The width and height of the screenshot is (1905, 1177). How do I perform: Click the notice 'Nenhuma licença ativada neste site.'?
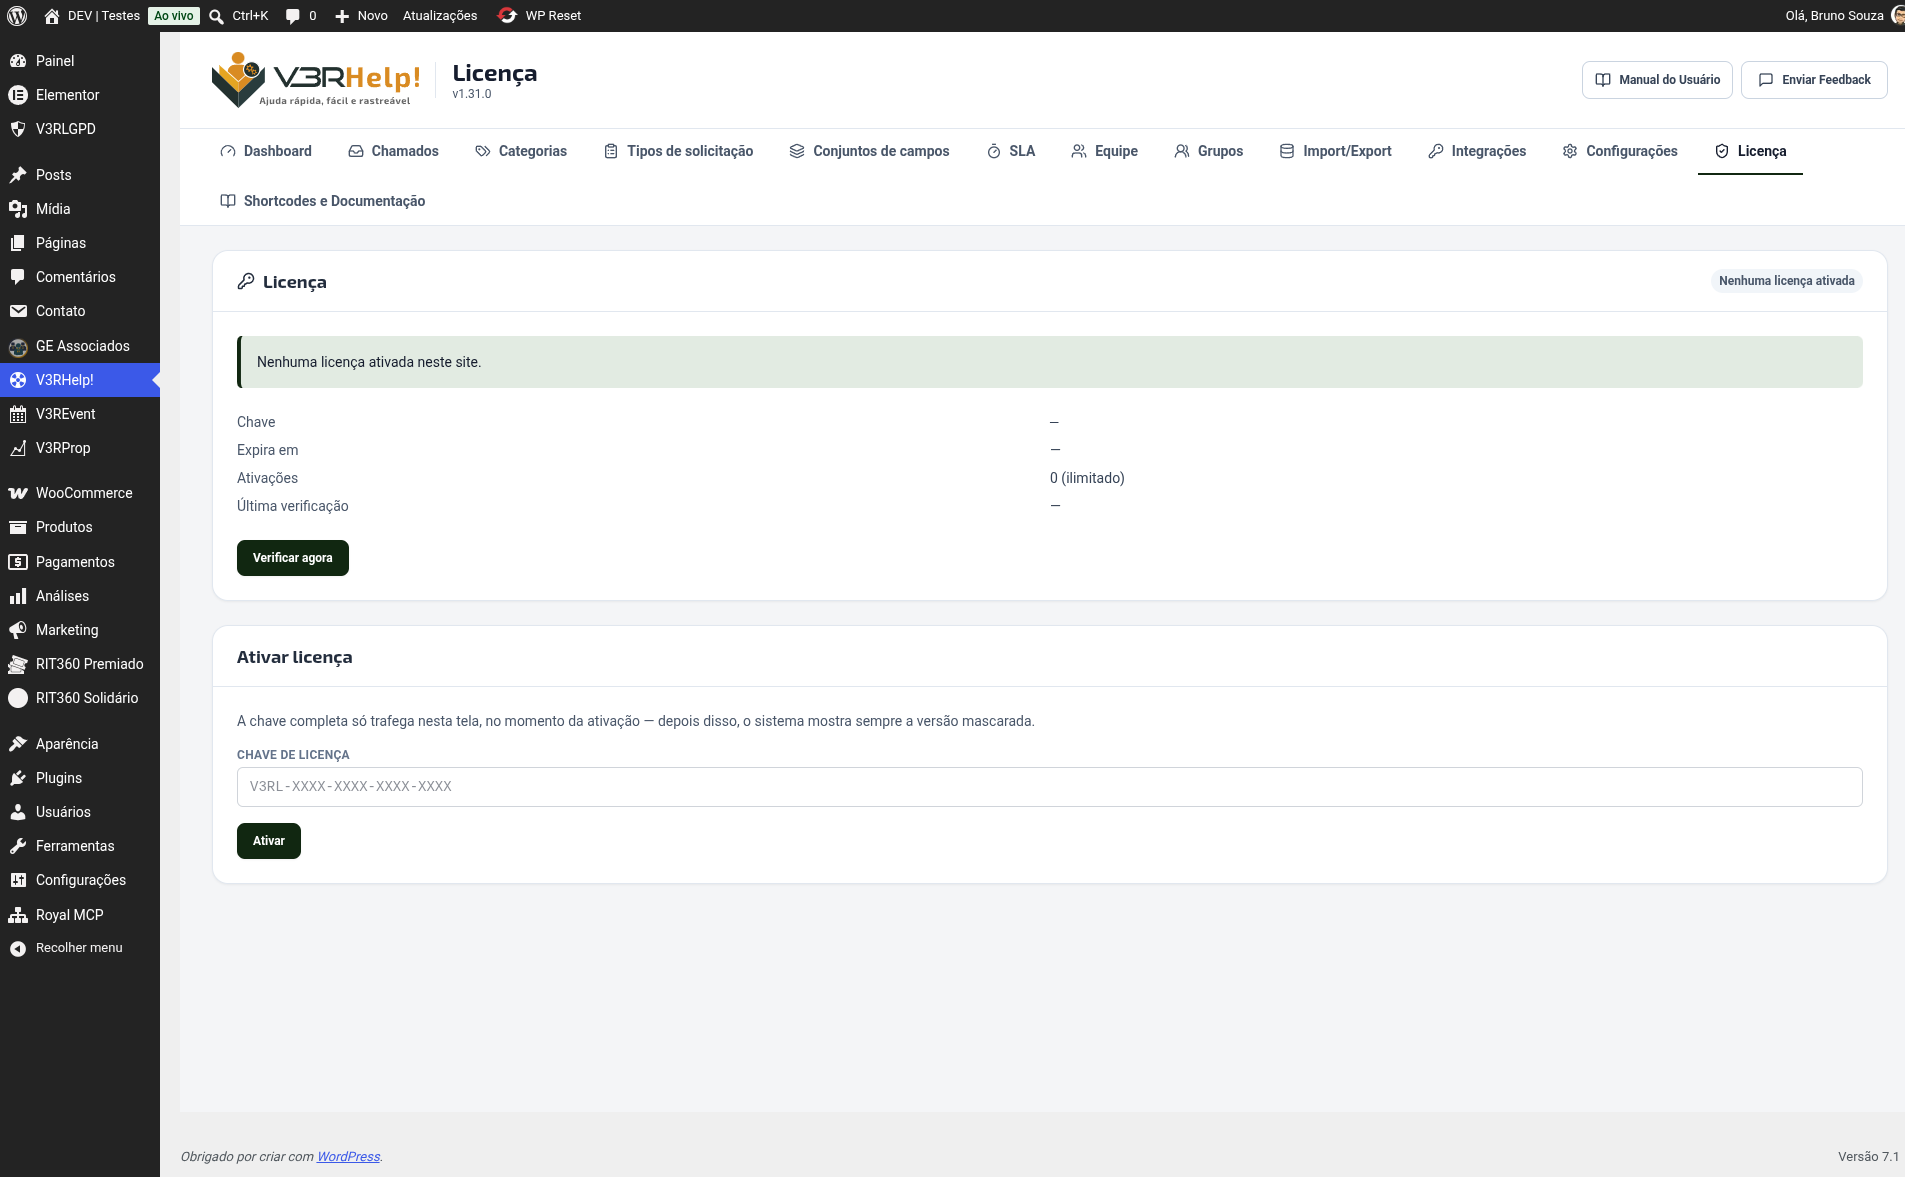1050,362
